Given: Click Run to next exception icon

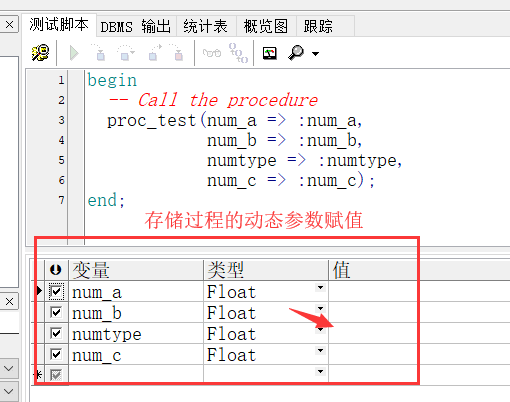Looking at the screenshot, I should coord(176,53).
